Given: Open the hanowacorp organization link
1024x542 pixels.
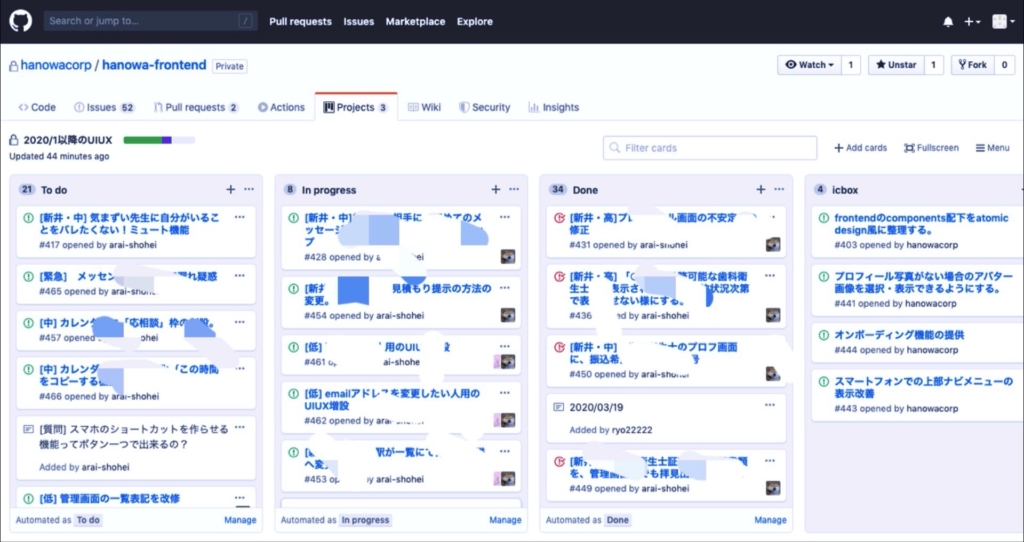Looking at the screenshot, I should pos(56,65).
